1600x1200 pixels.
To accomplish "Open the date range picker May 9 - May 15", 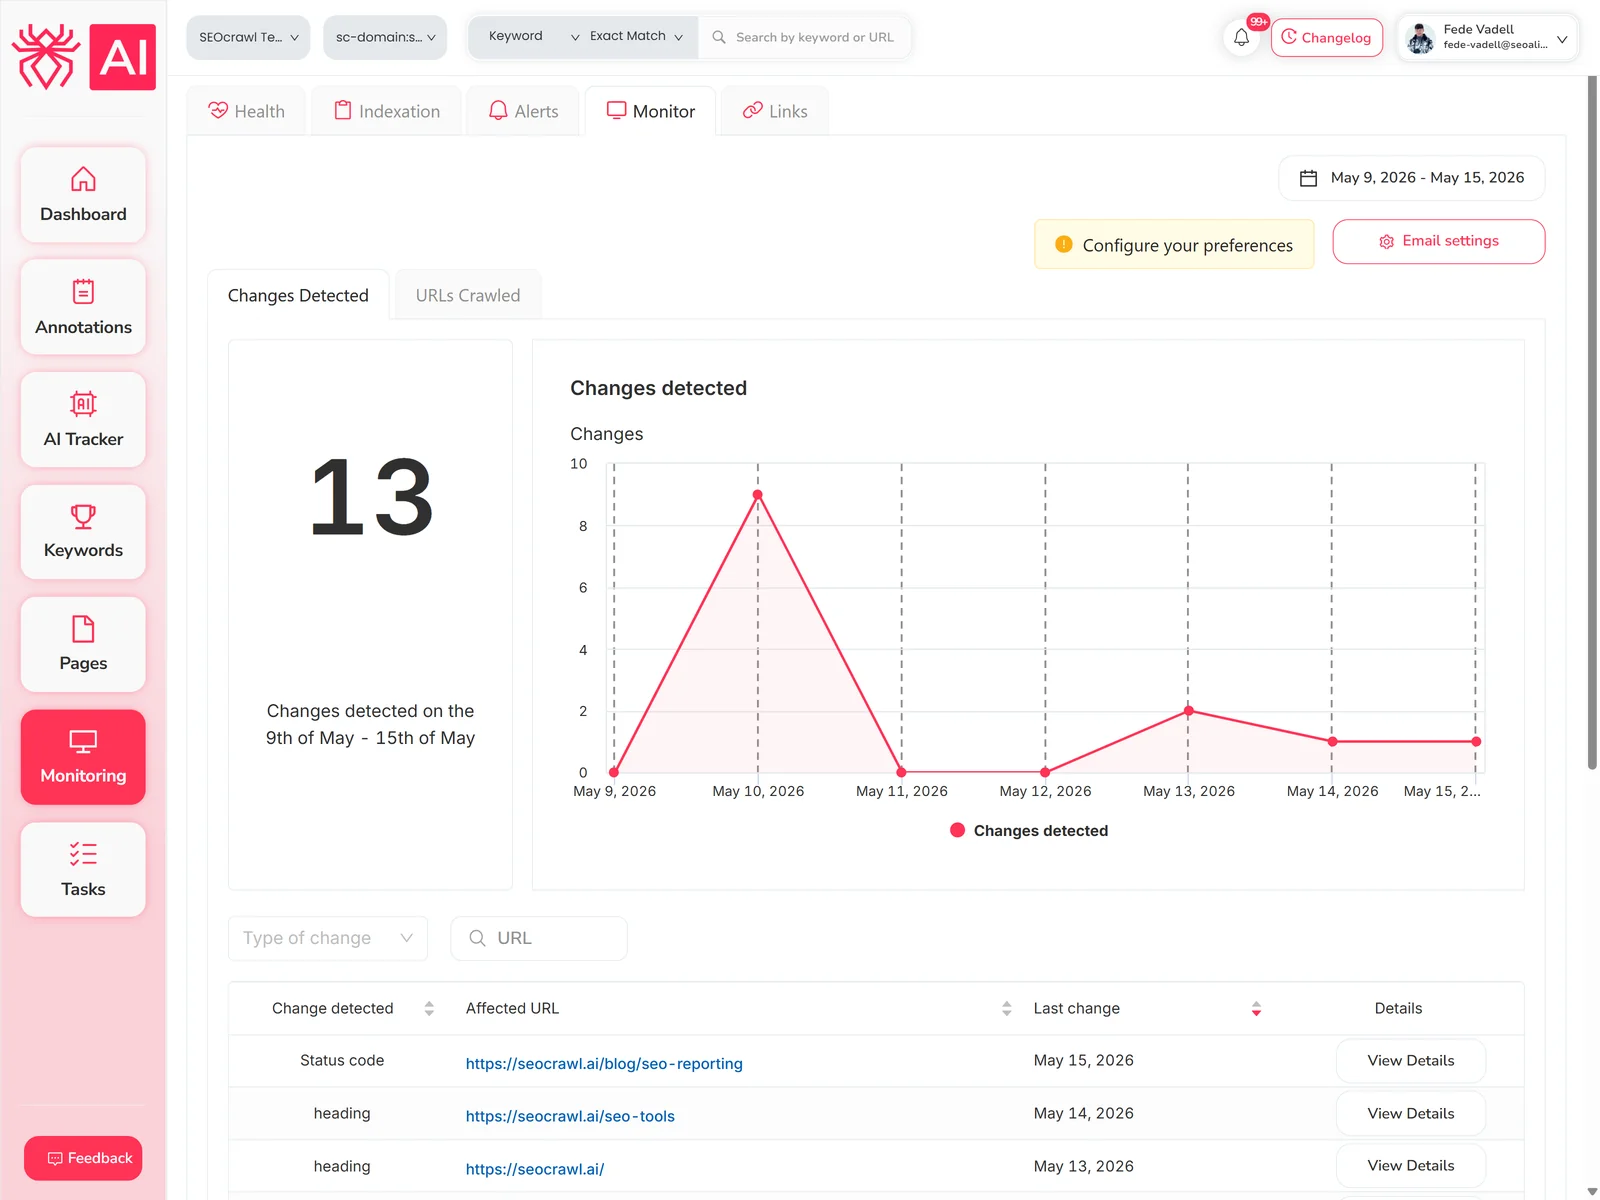I will [1411, 178].
